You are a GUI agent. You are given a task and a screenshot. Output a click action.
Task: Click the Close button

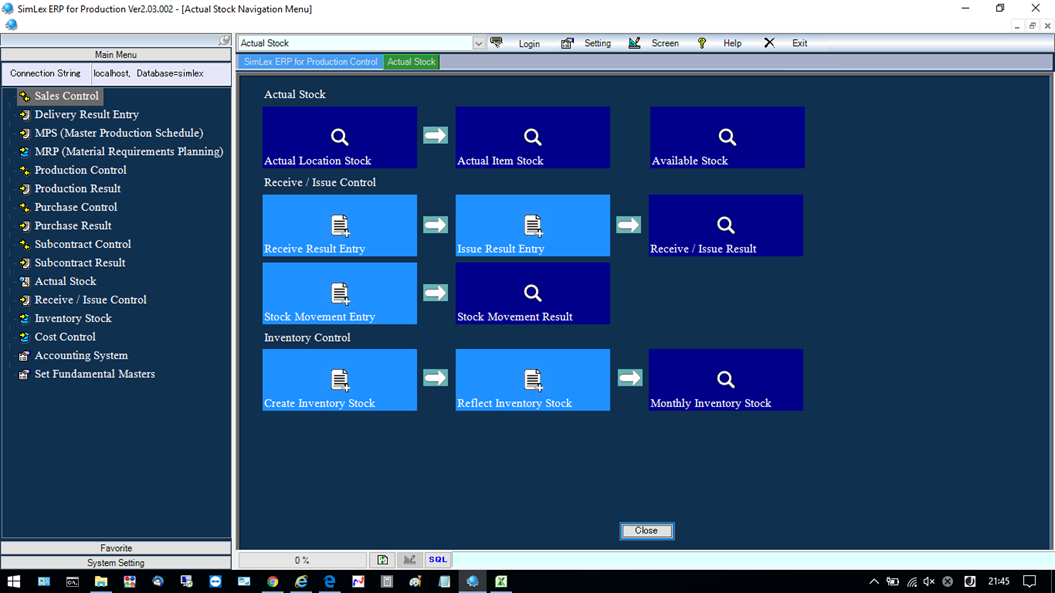click(x=647, y=531)
